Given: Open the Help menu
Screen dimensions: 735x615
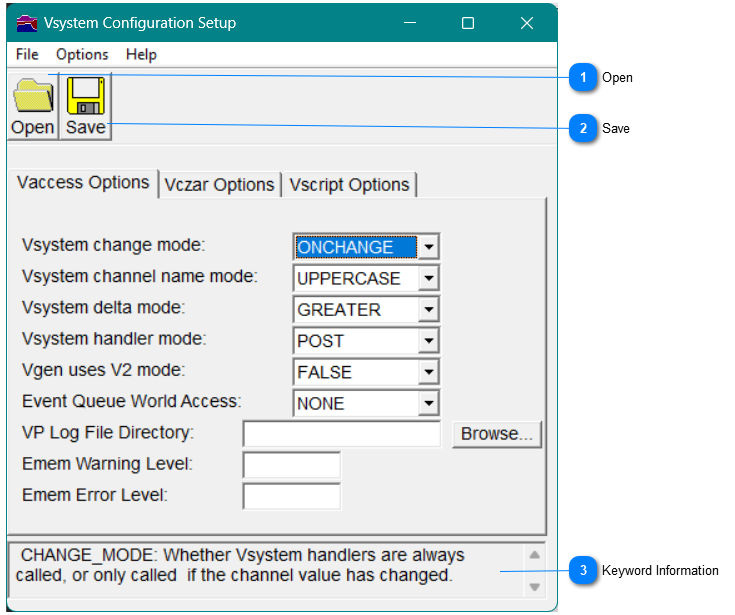Looking at the screenshot, I should [x=141, y=55].
